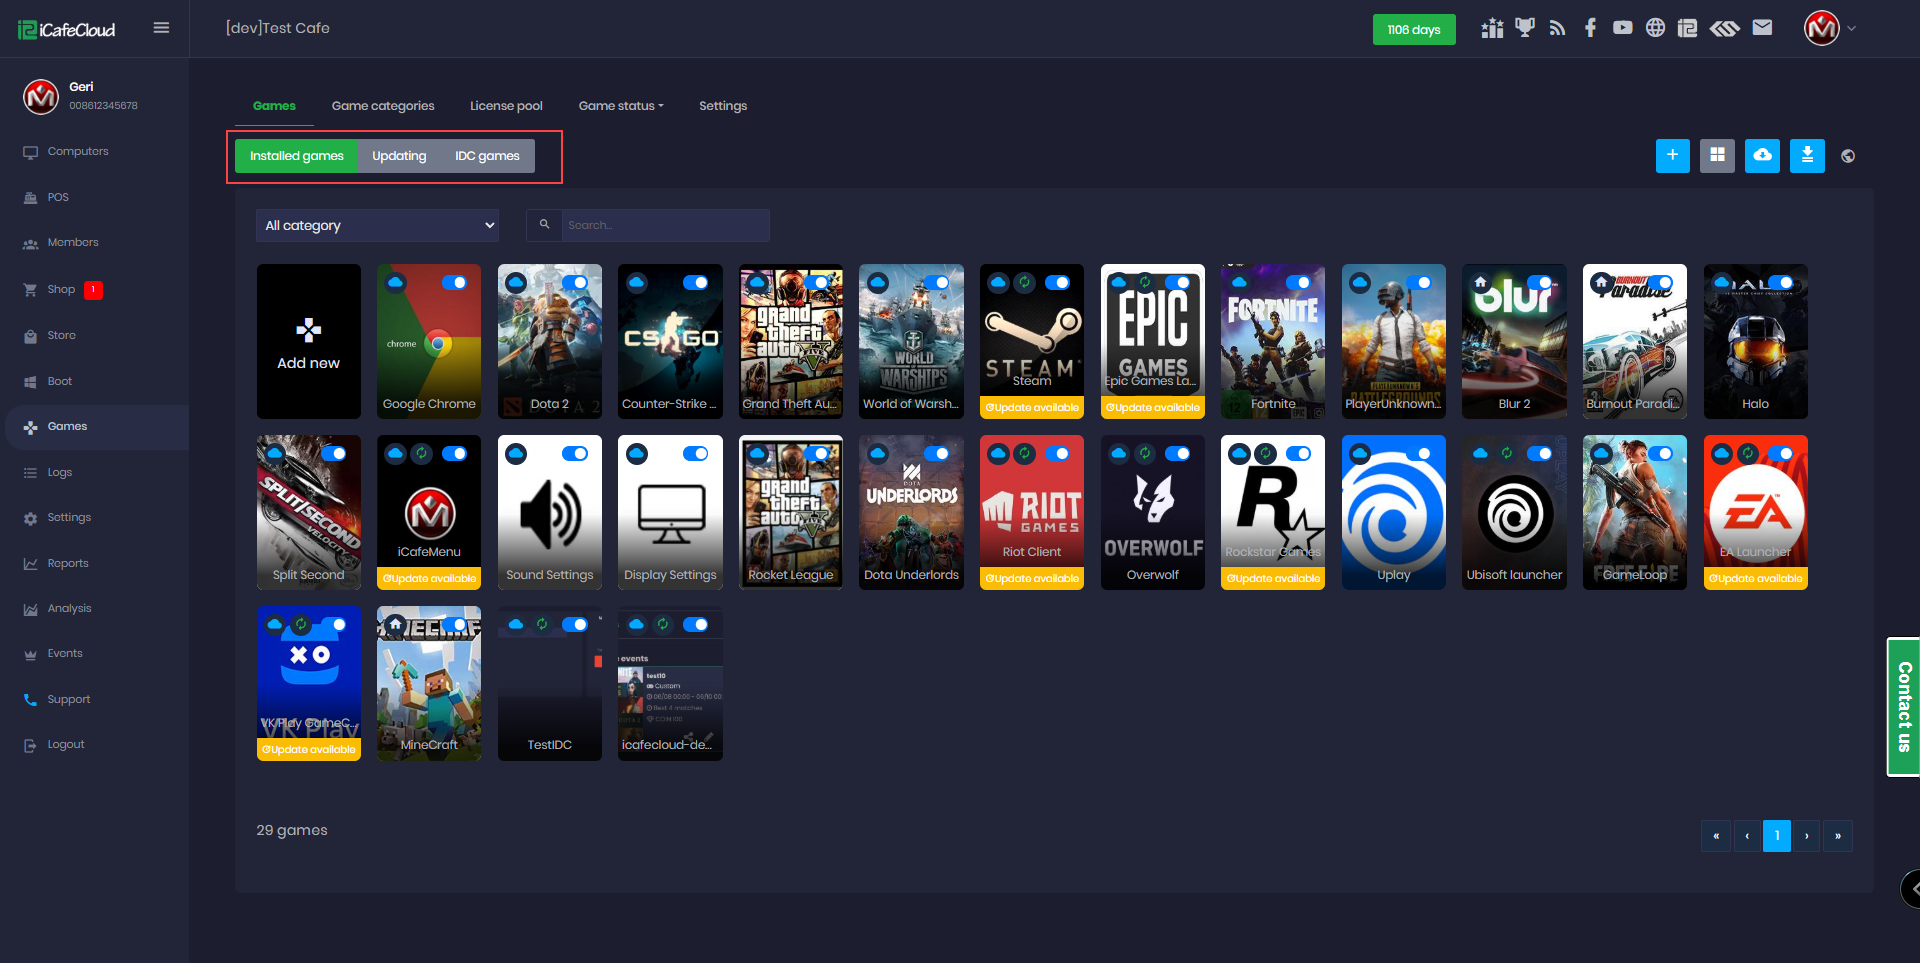Switch to License pool tab
The width and height of the screenshot is (1920, 963).
506,106
